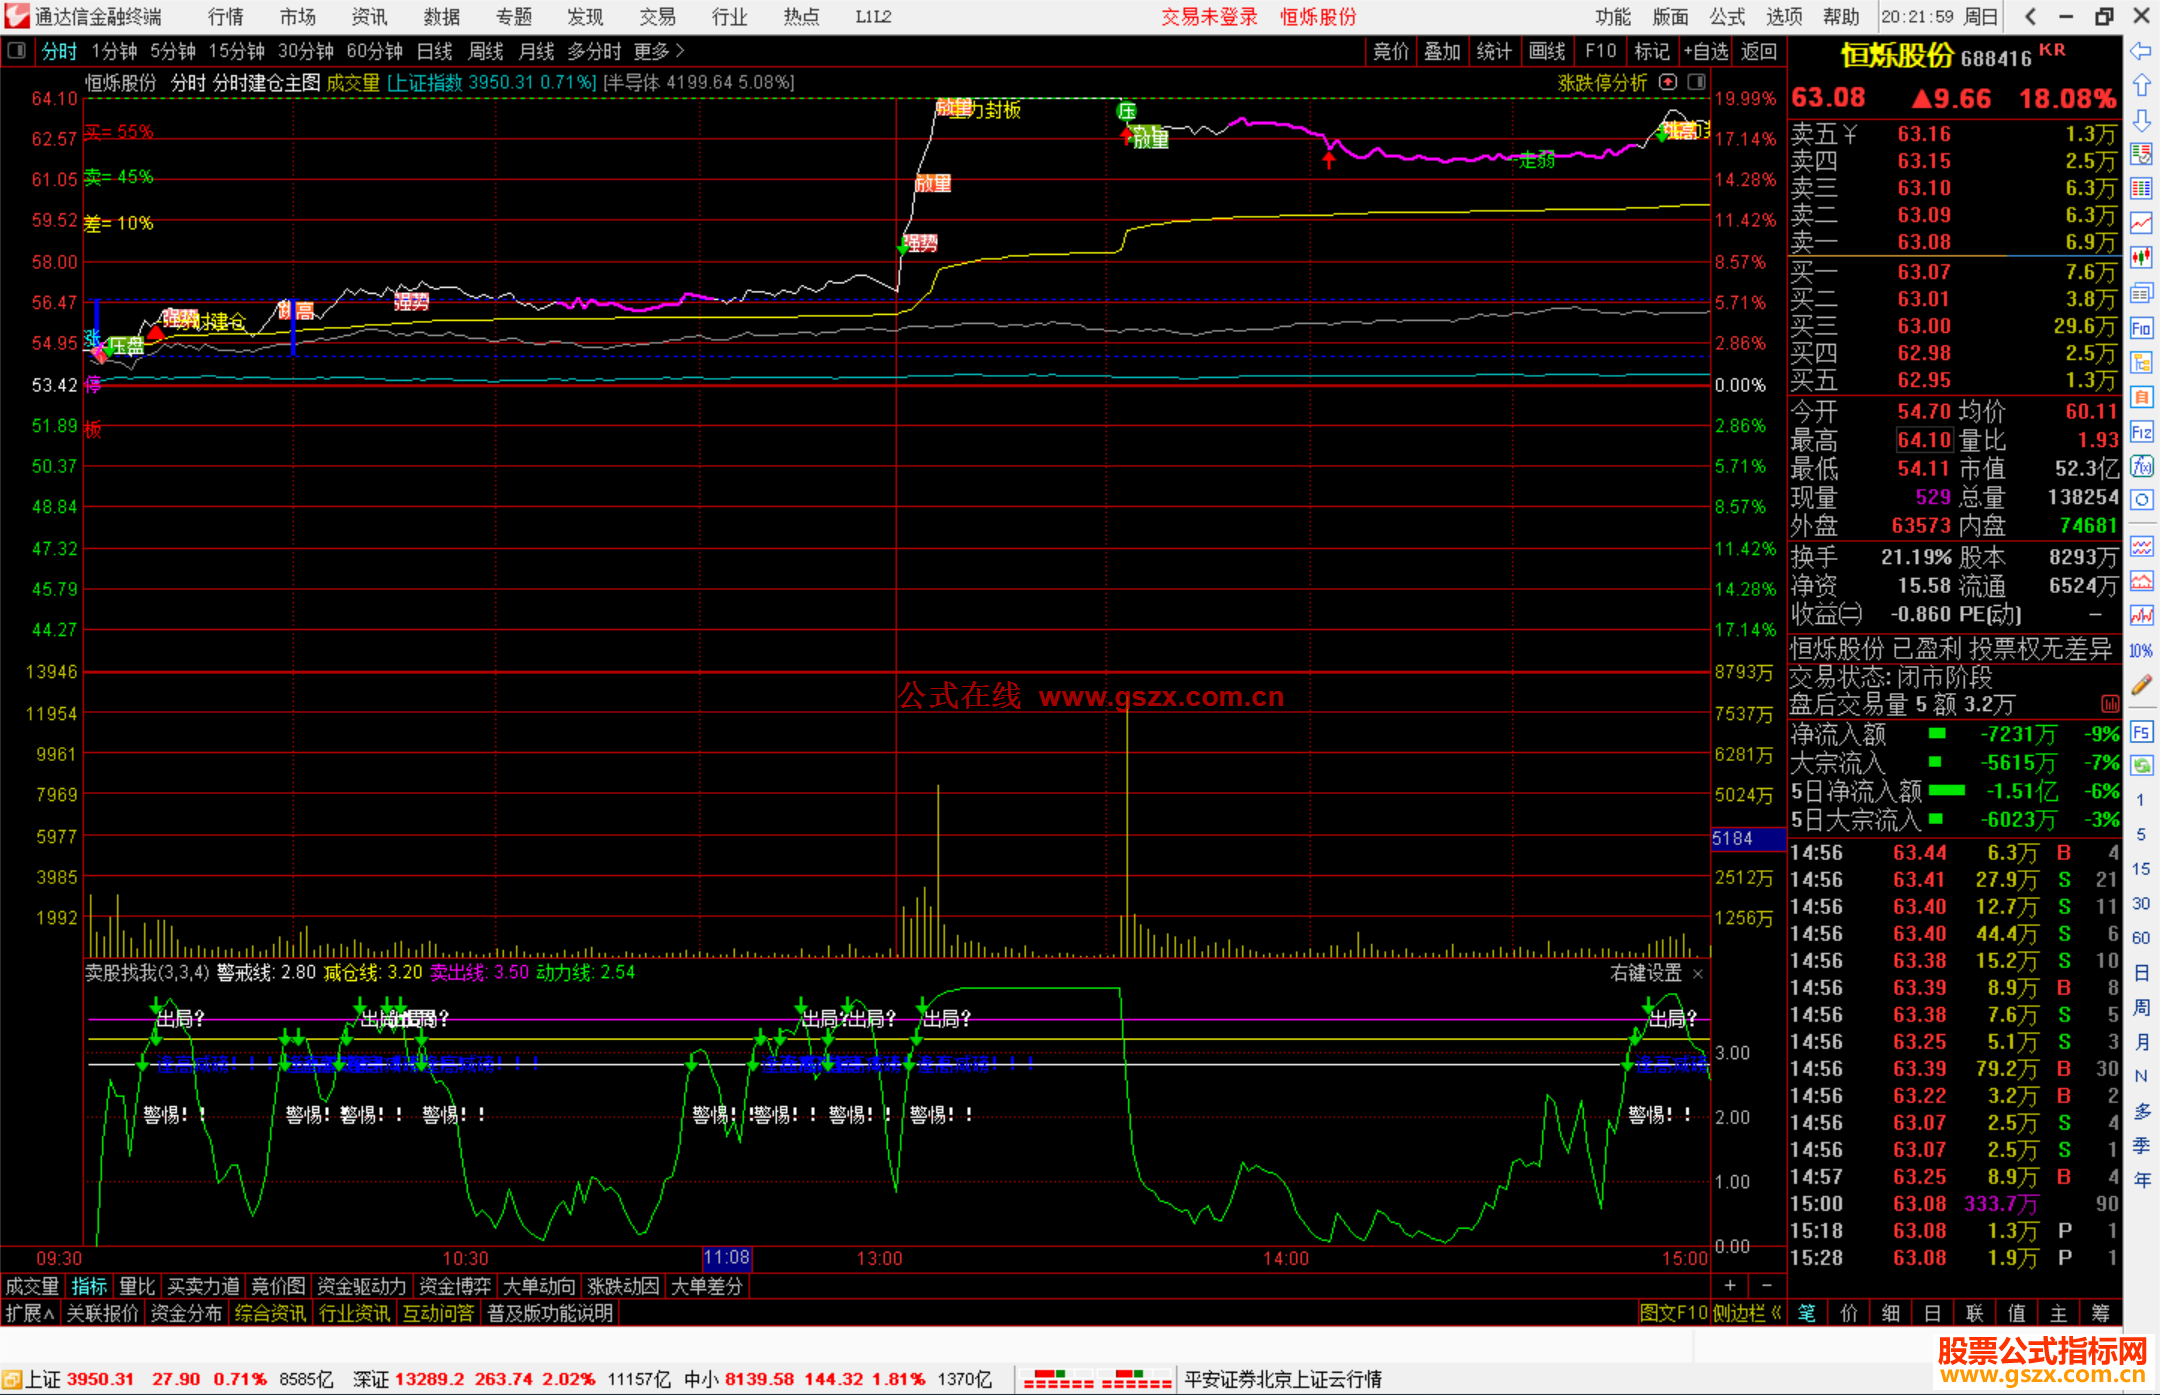Click the +自选 button
The image size is (2160, 1395).
tap(1705, 51)
